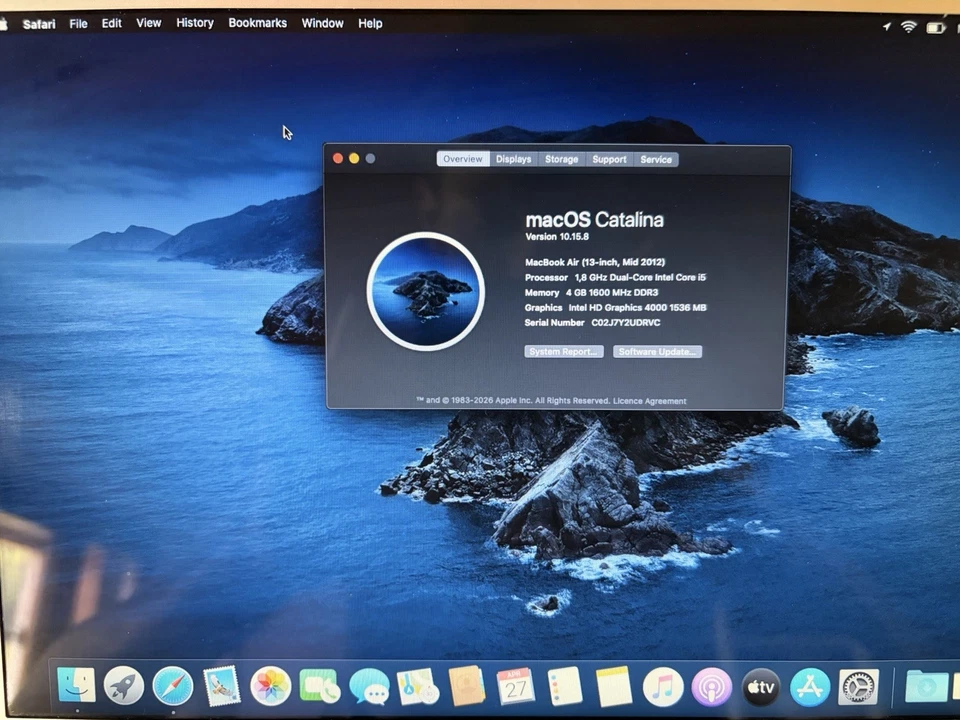Click the macOS Catalina title text
Image resolution: width=960 pixels, height=720 pixels.
594,219
